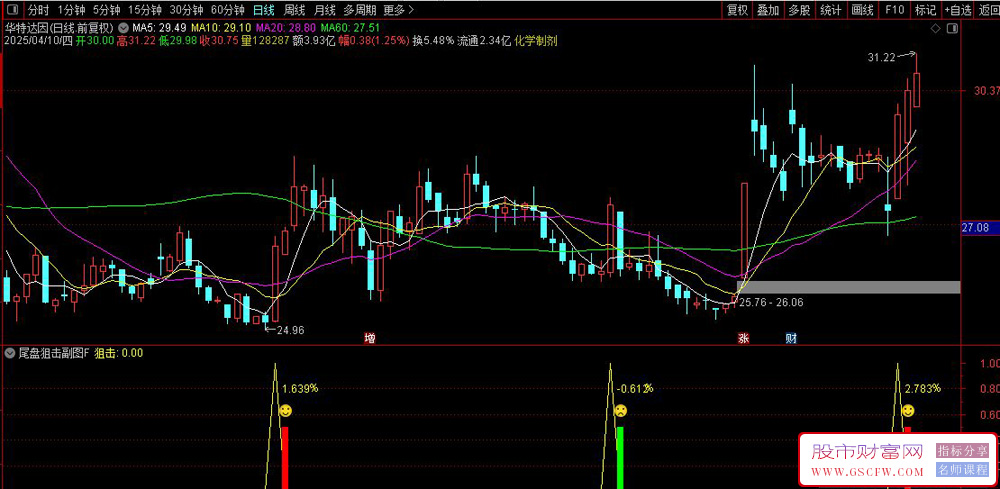Click the gray gap zone 25.76 - 26.06
The width and height of the screenshot is (1000, 489).
tap(848, 287)
